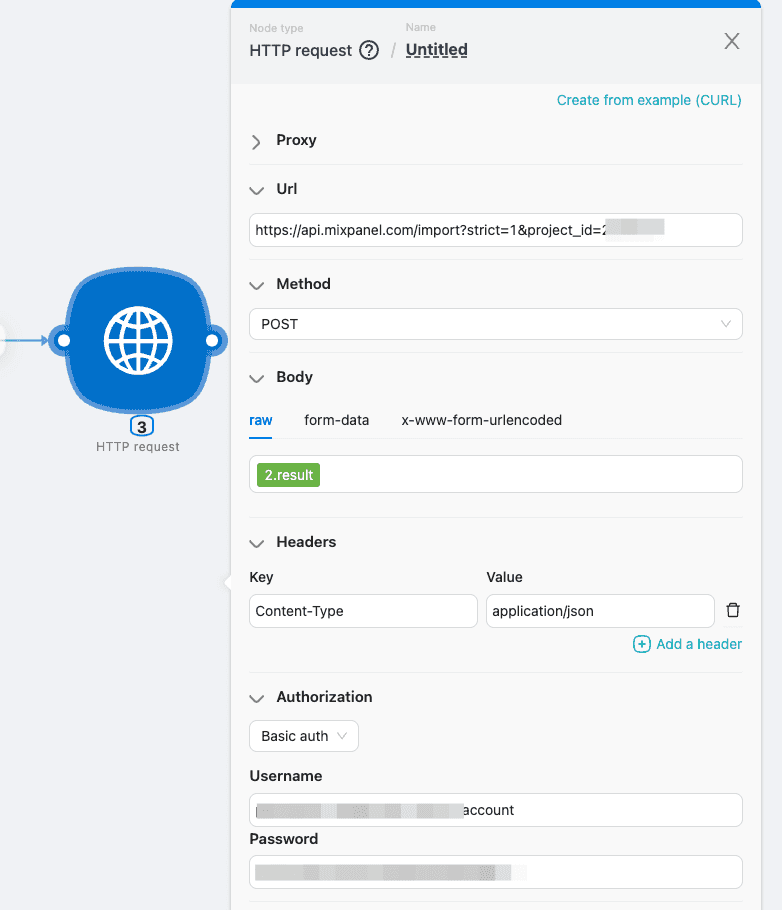The height and width of the screenshot is (910, 782).
Task: Collapse the Headers section
Action: point(257,543)
